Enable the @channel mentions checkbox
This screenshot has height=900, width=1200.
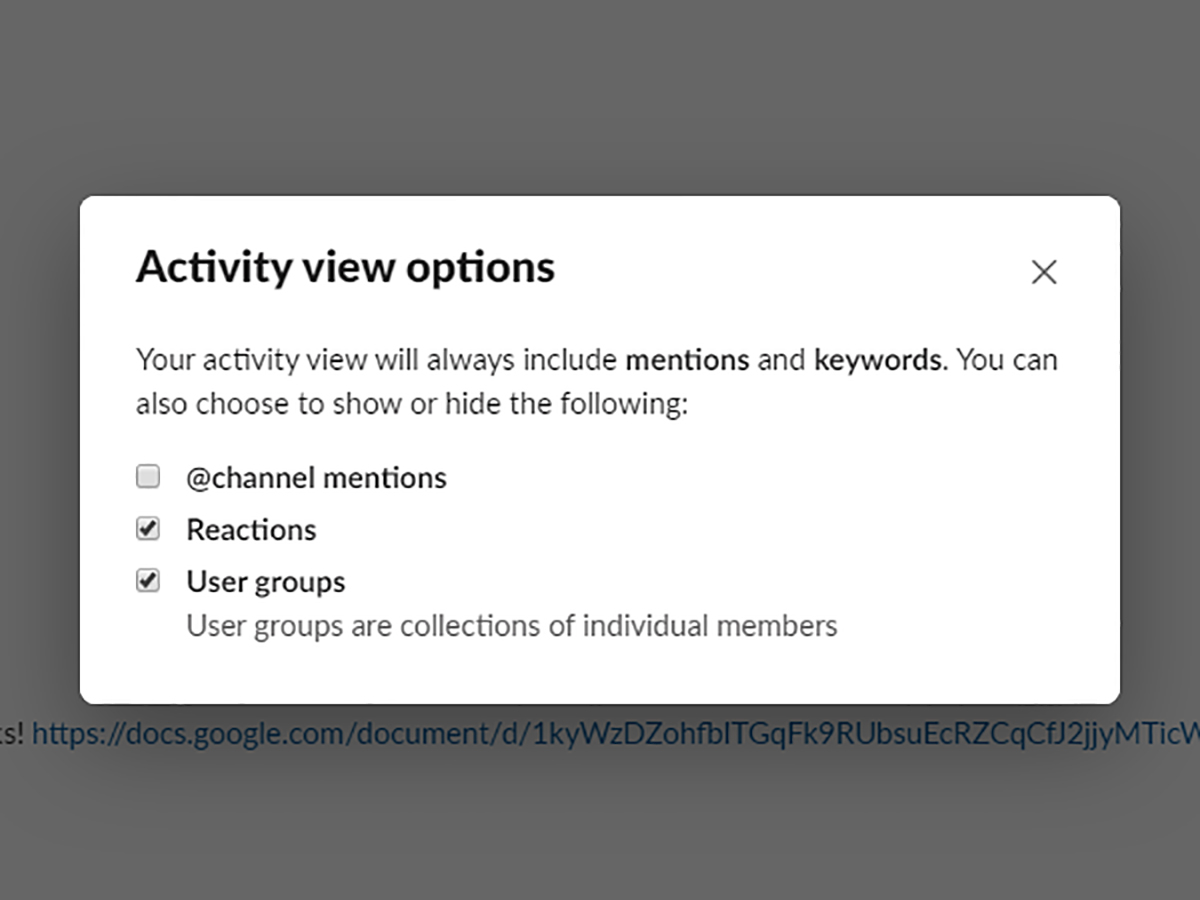[148, 477]
